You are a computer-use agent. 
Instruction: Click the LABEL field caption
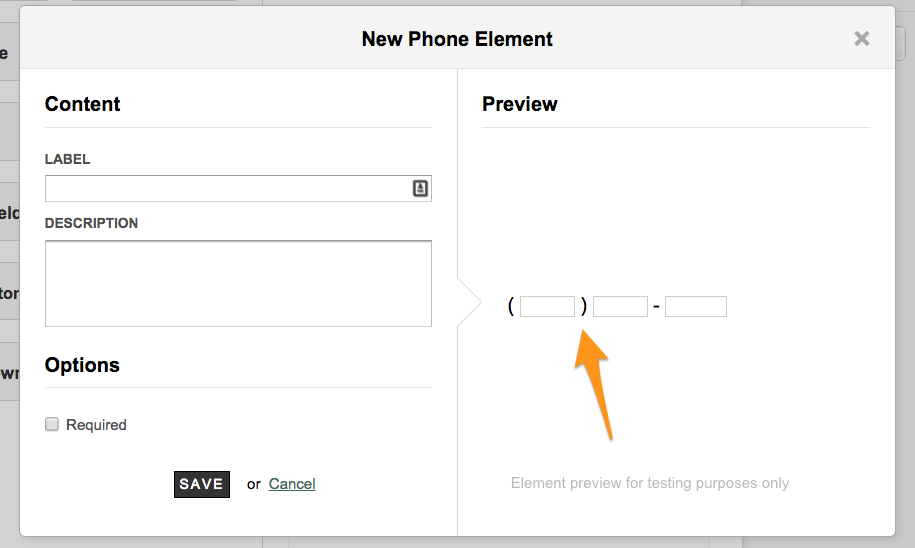click(67, 159)
